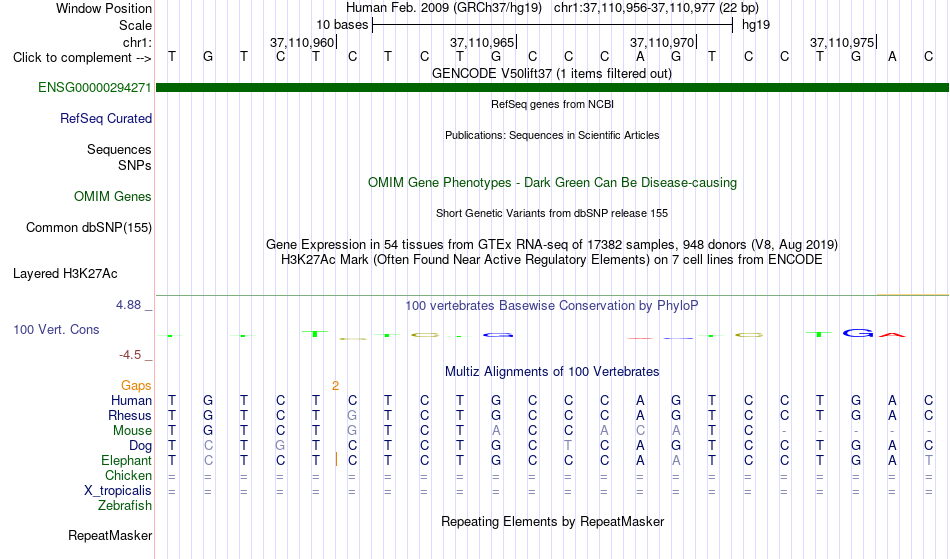Click the Human species label
Screen dimensions: 950x559
(x=131, y=401)
